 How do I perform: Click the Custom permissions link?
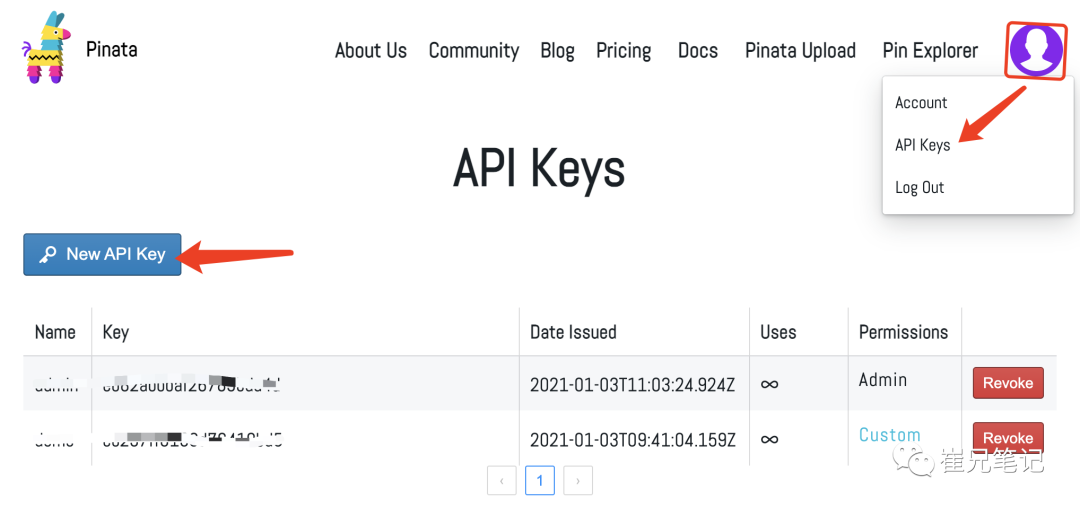point(889,435)
